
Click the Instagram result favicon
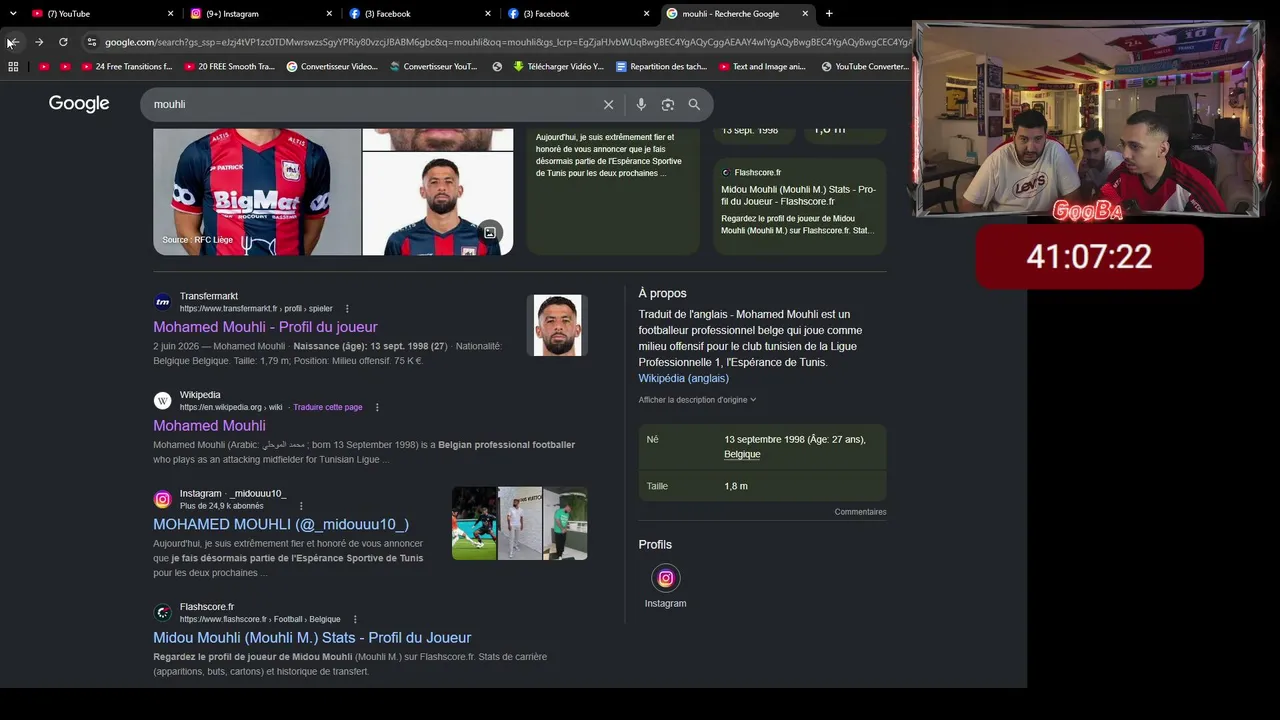point(162,499)
